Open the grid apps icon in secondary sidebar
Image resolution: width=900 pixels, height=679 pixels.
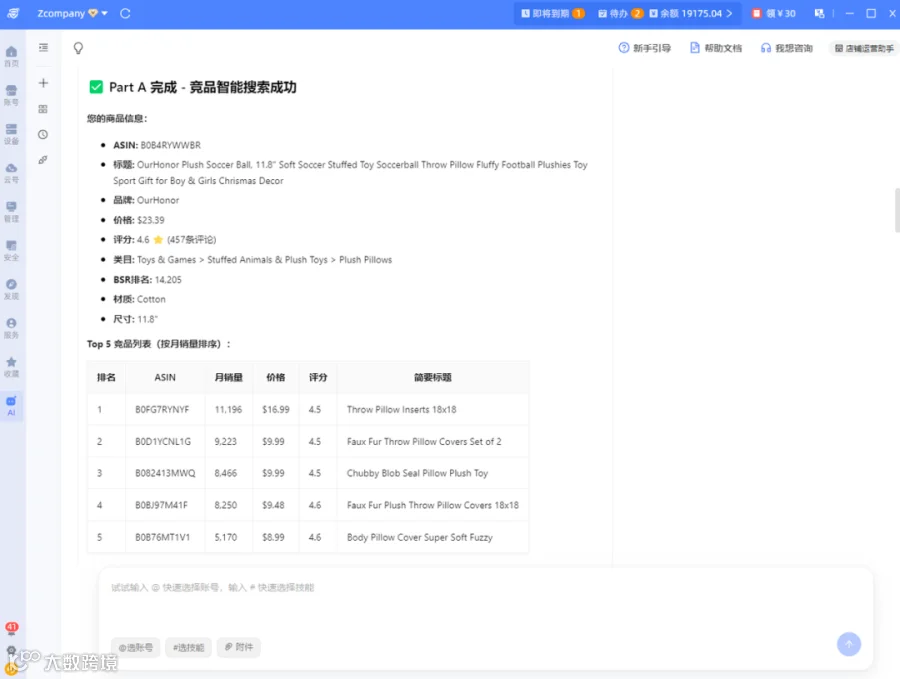pyautogui.click(x=43, y=109)
